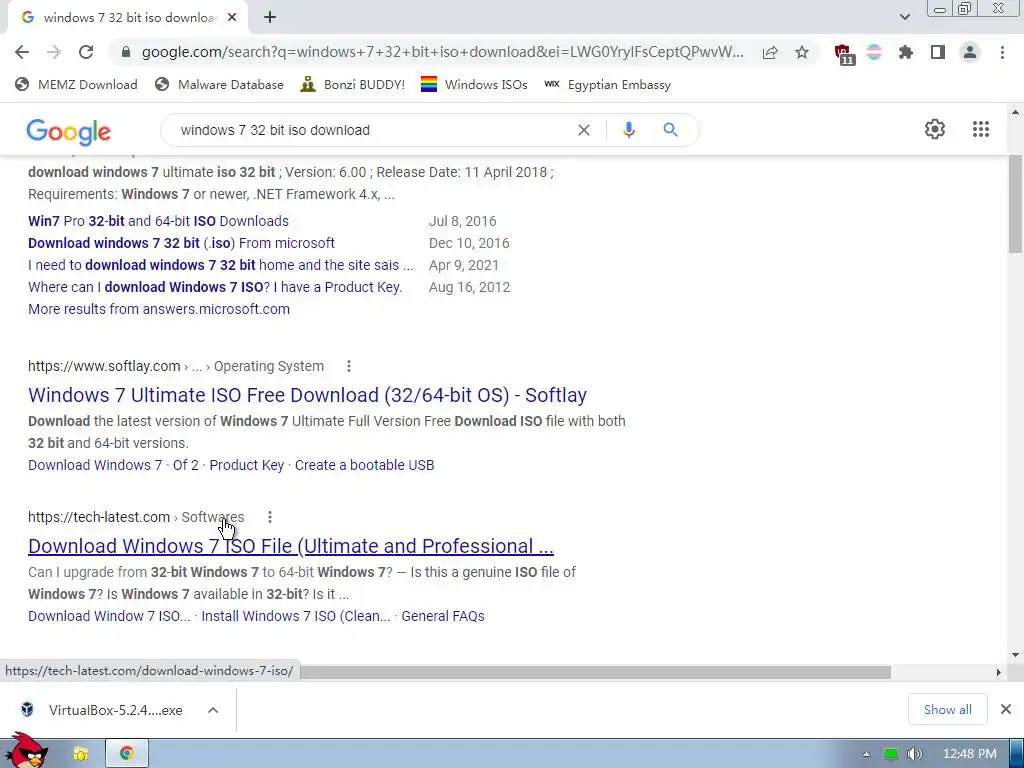Open the file explorer taskbar icon
Image resolution: width=1024 pixels, height=768 pixels.
(81, 753)
